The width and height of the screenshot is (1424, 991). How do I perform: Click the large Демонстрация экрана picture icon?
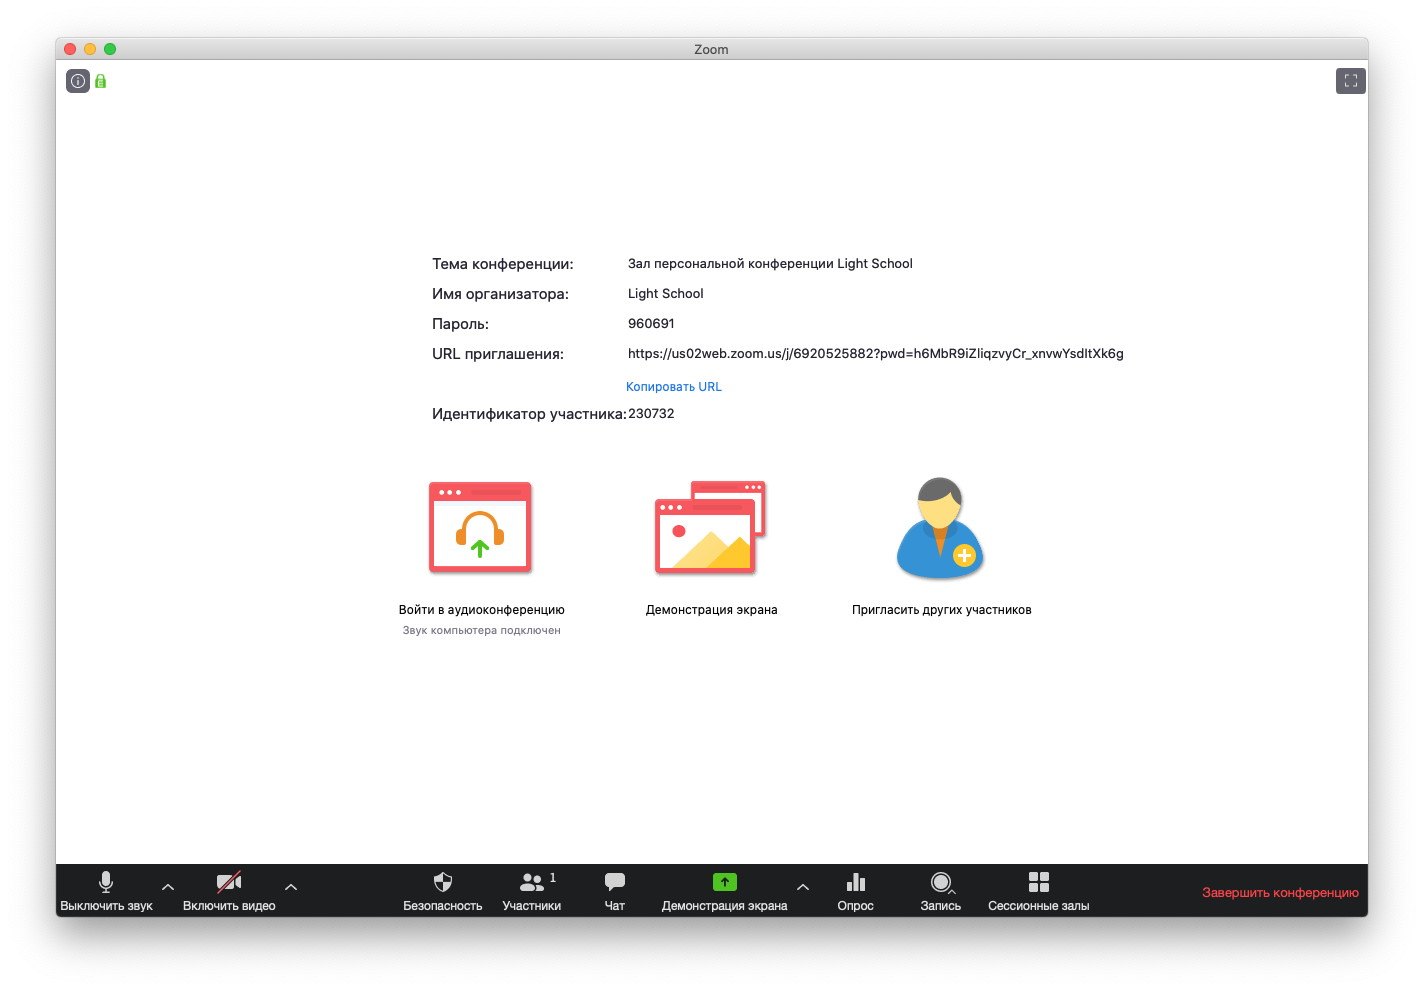pyautogui.click(x=710, y=527)
